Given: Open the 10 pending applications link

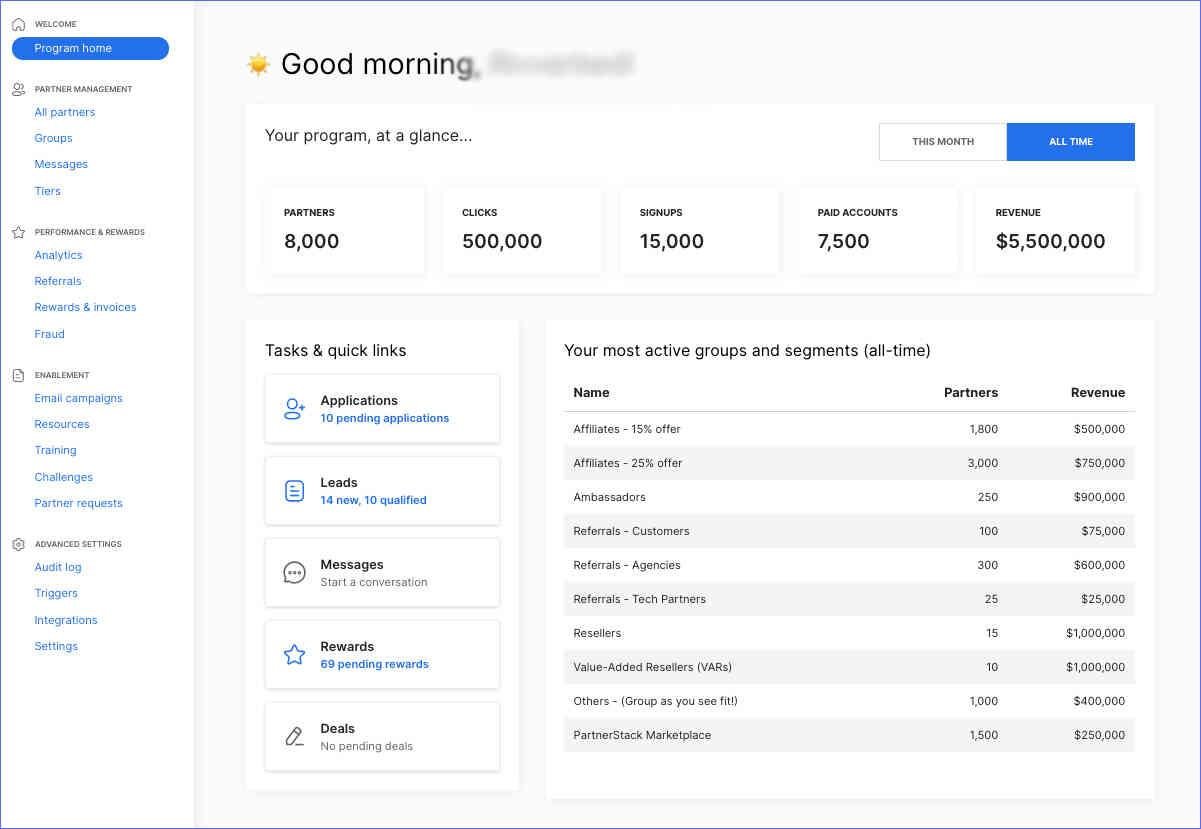Looking at the screenshot, I should click(x=384, y=417).
